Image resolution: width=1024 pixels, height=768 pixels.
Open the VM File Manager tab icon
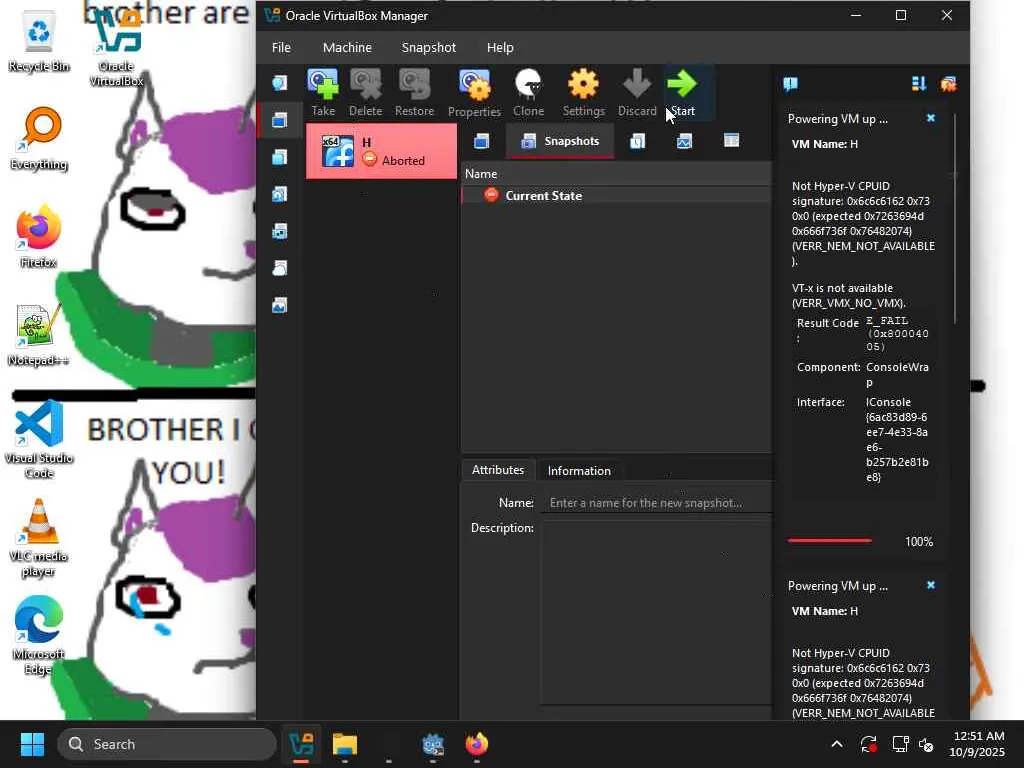[731, 140]
